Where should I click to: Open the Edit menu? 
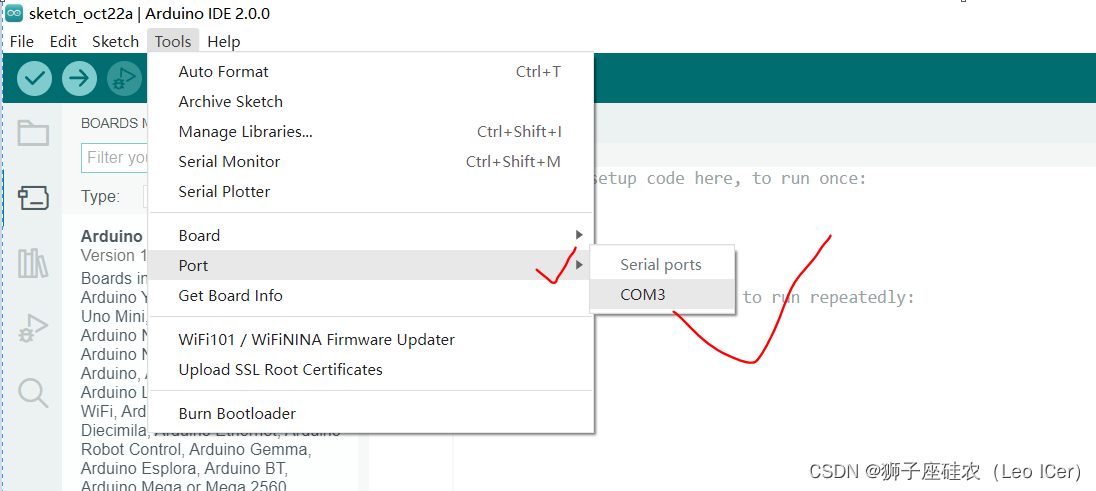click(x=63, y=41)
